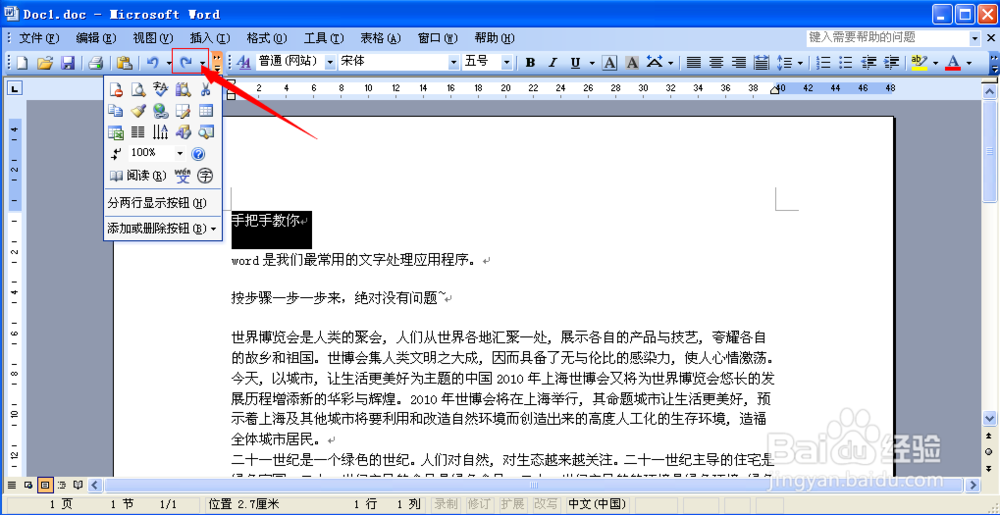Click the 改写 overtype indicator in status bar

[x=545, y=504]
